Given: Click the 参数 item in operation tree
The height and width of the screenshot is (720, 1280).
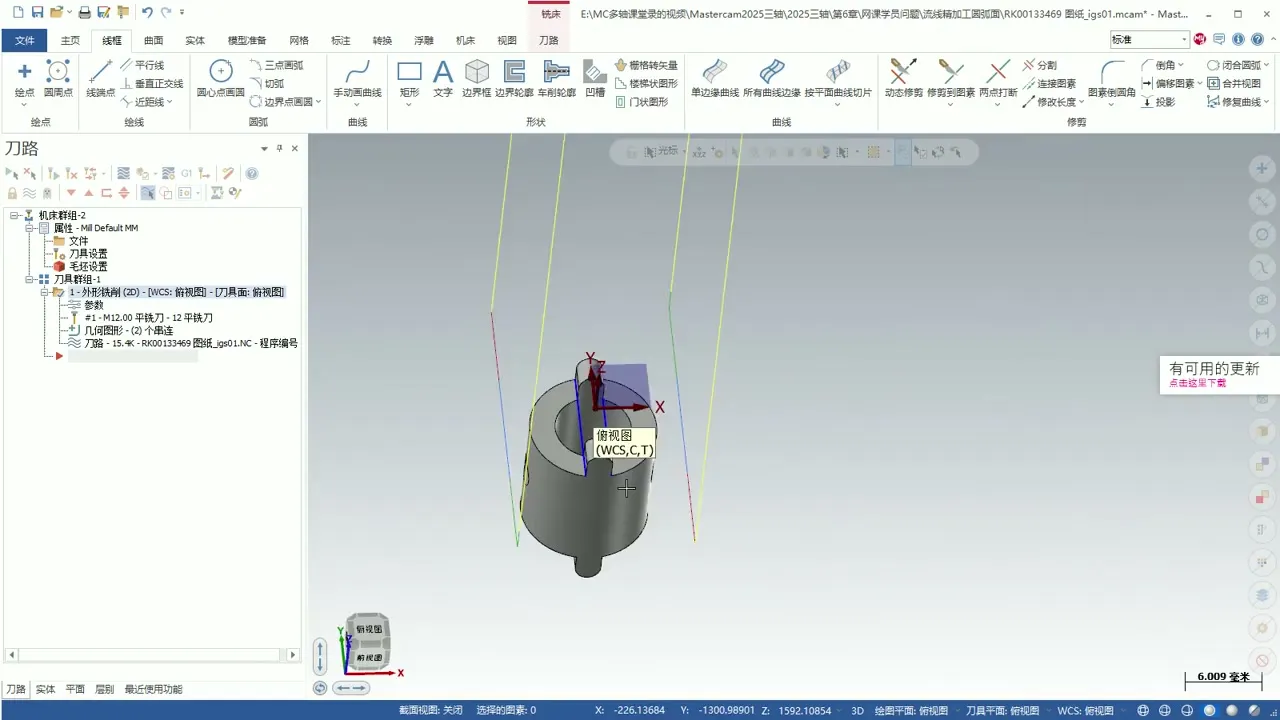Looking at the screenshot, I should [93, 305].
